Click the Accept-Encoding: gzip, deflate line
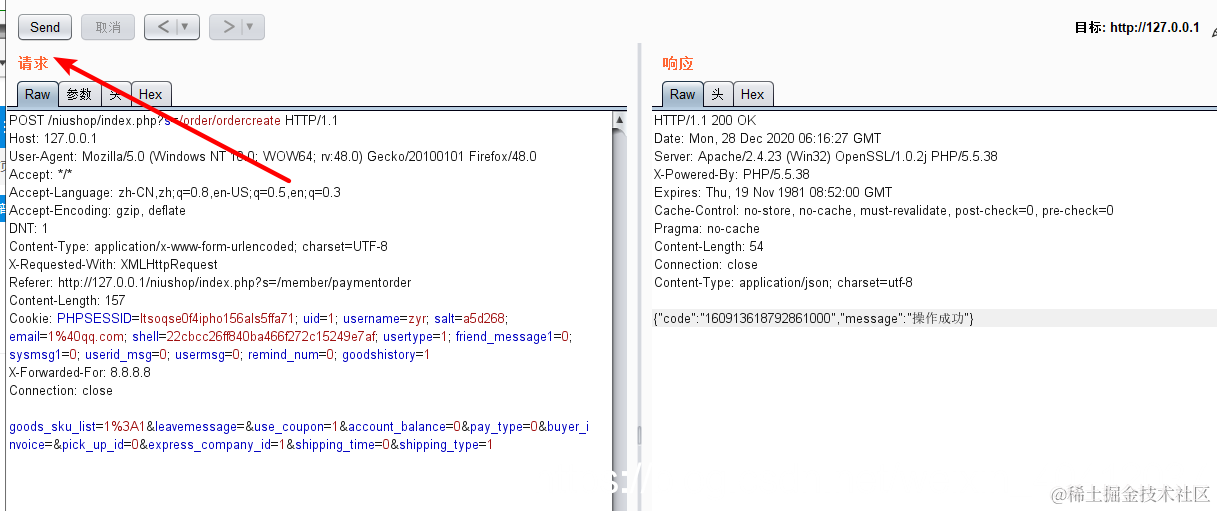The image size is (1217, 511). coord(97,210)
